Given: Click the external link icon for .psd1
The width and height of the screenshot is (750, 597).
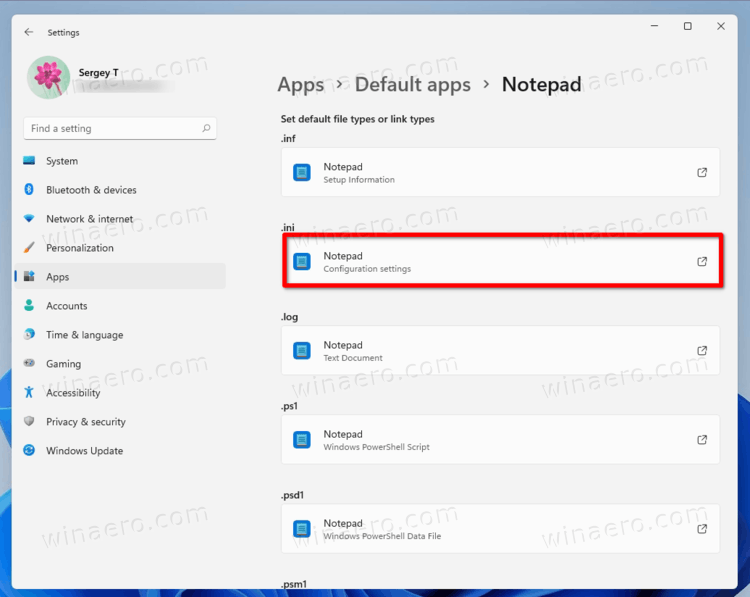Looking at the screenshot, I should pos(702,529).
